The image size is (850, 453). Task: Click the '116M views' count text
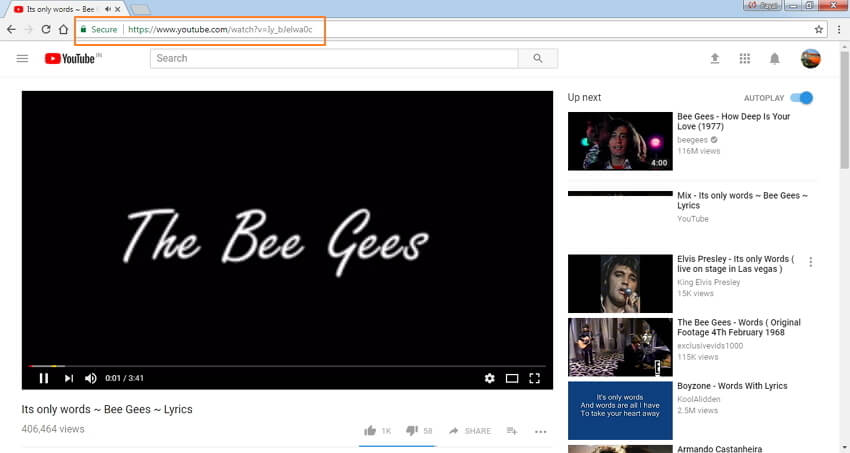(699, 151)
